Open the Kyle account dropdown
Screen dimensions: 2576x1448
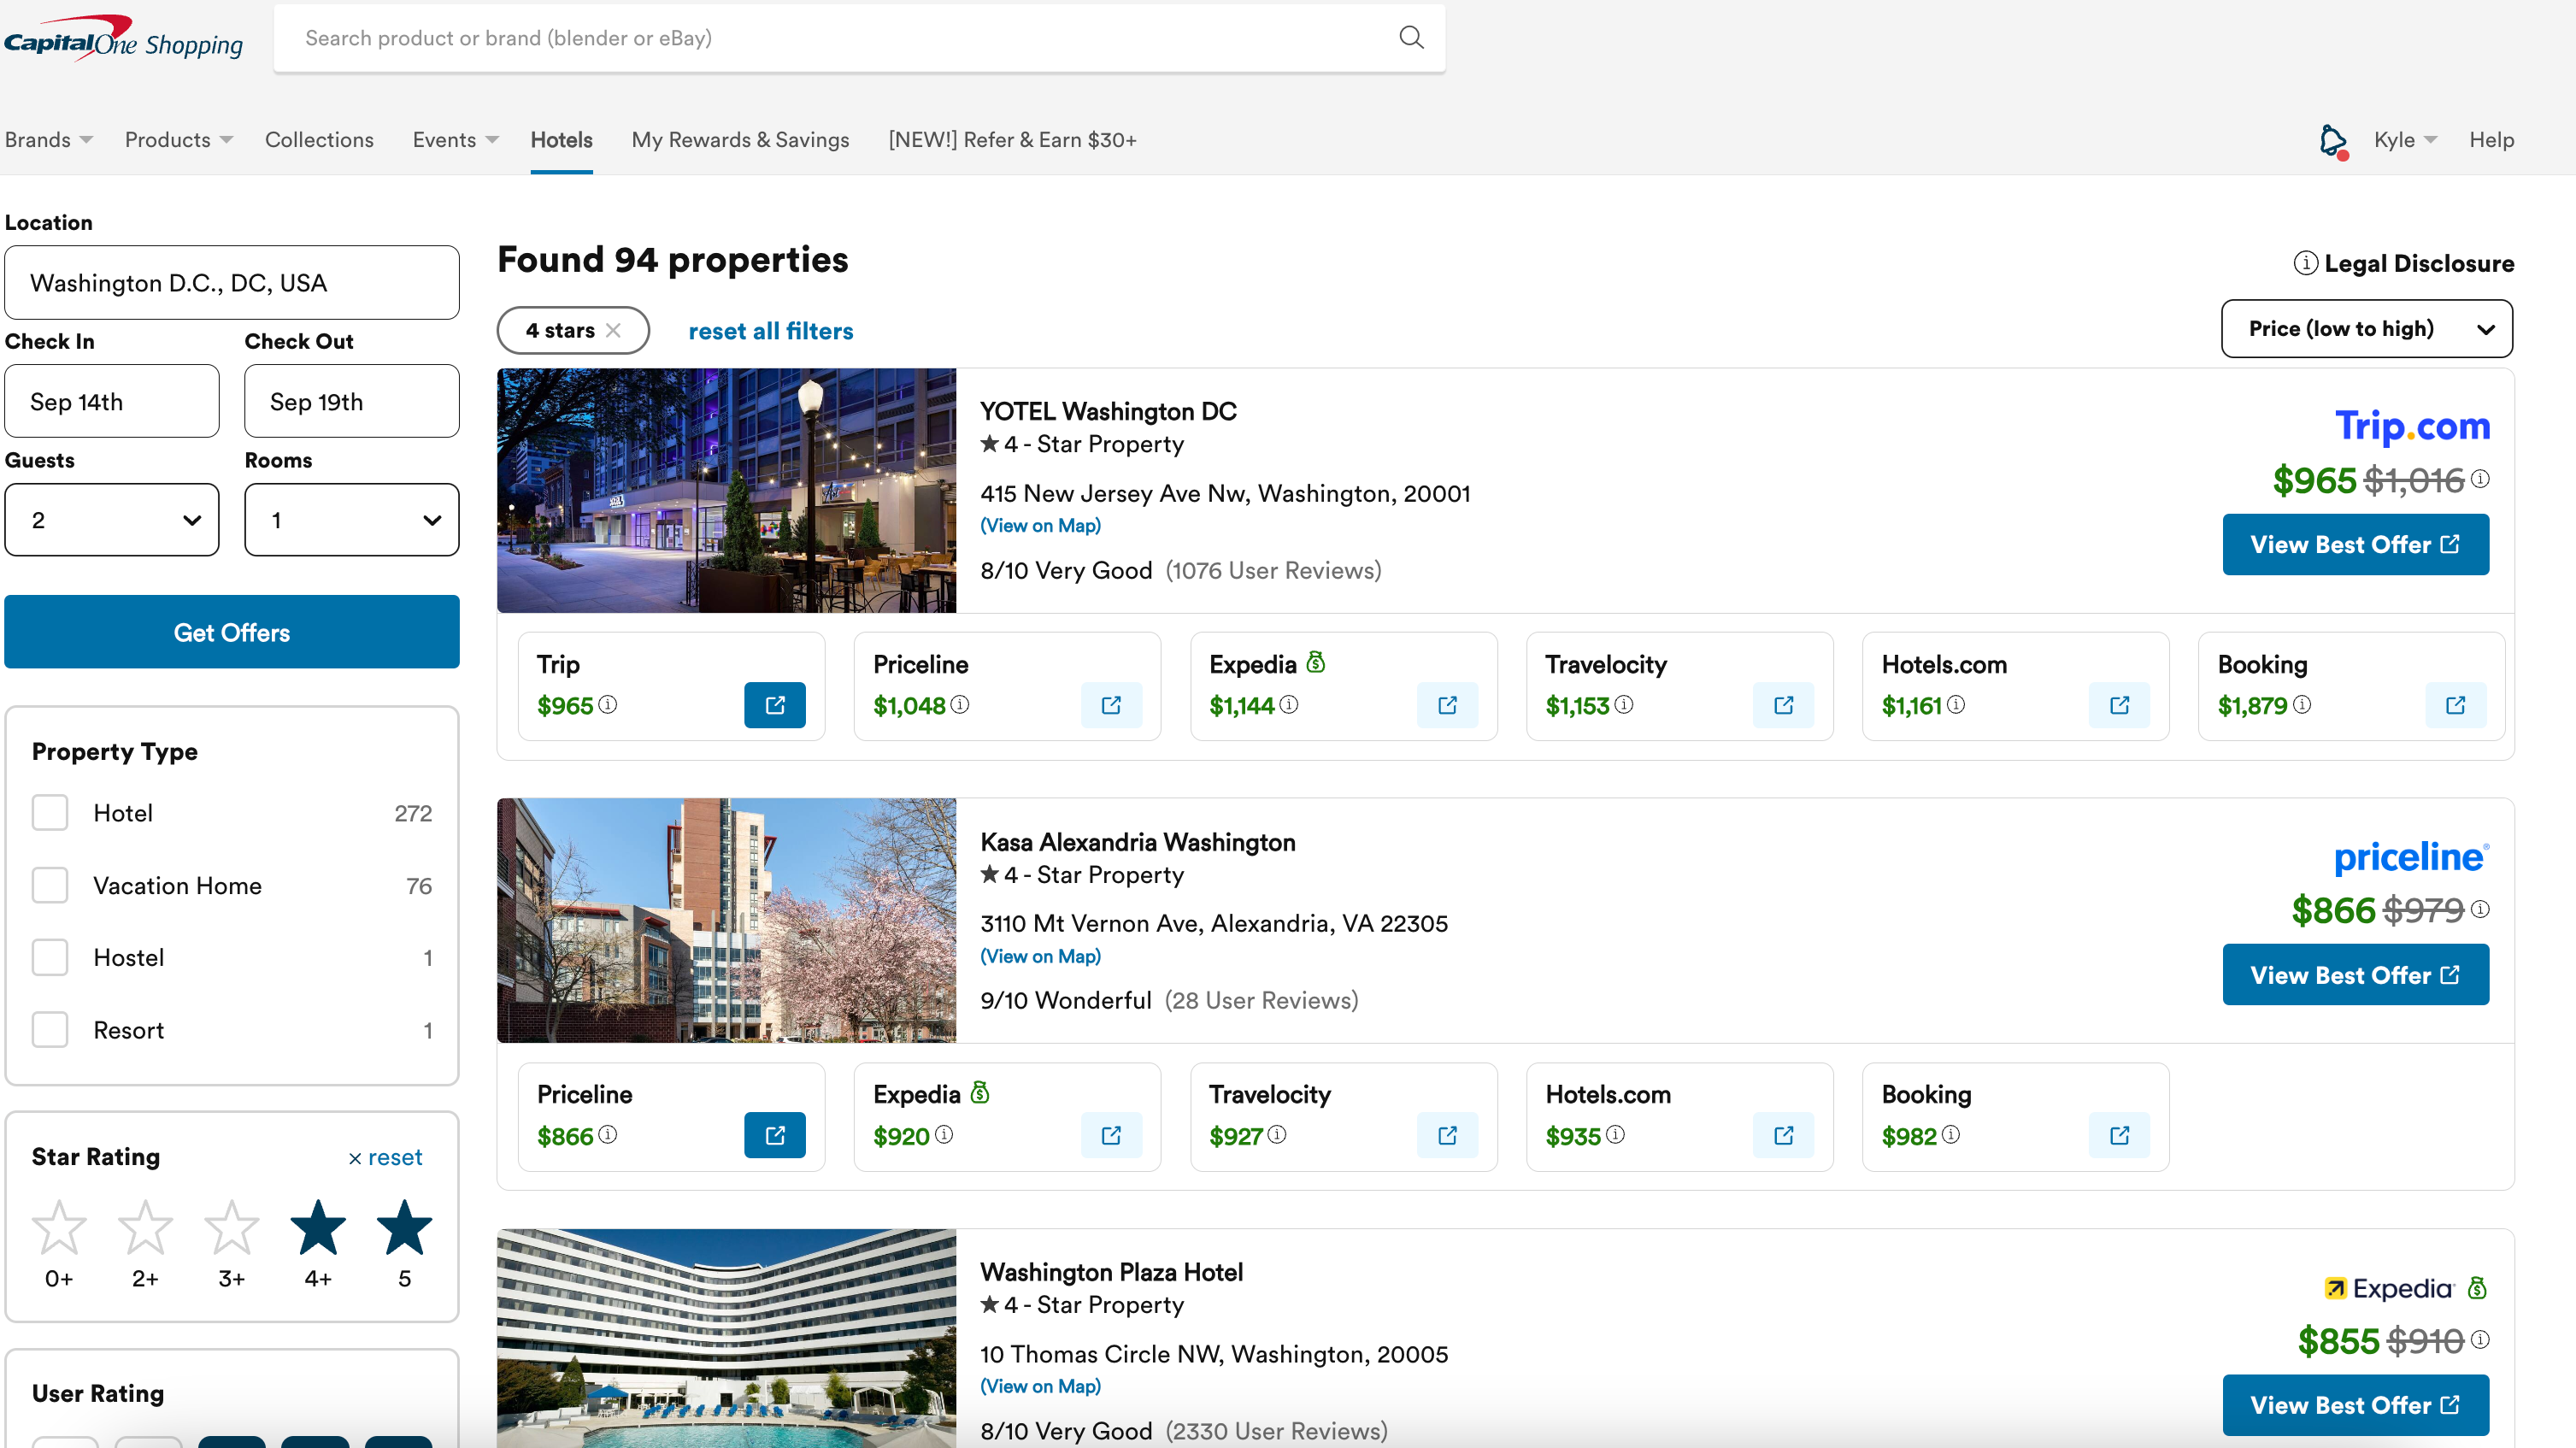pos(2405,140)
